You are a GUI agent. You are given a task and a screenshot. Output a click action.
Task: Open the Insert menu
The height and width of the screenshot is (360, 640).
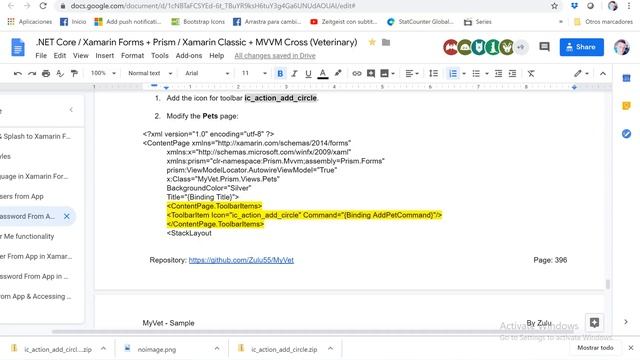point(104,56)
